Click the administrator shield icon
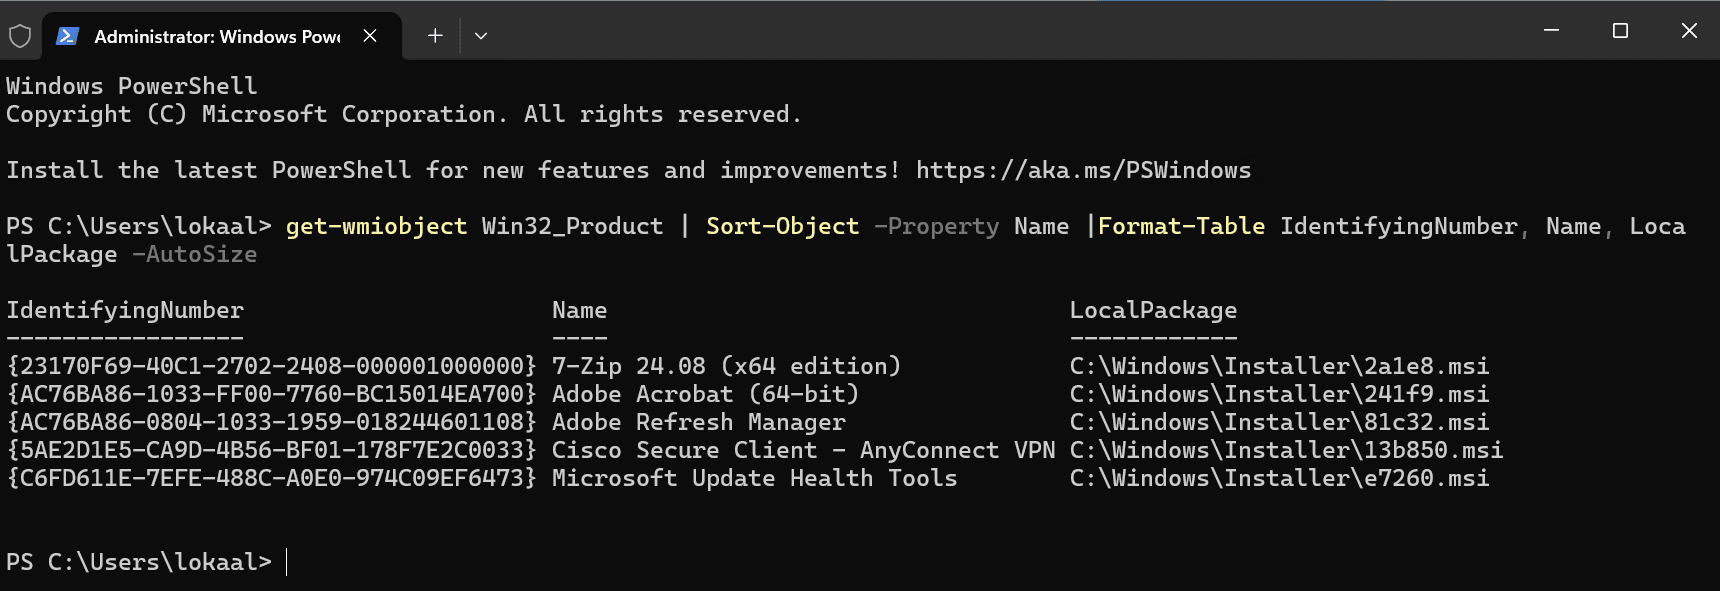This screenshot has height=591, width=1720. click(20, 37)
